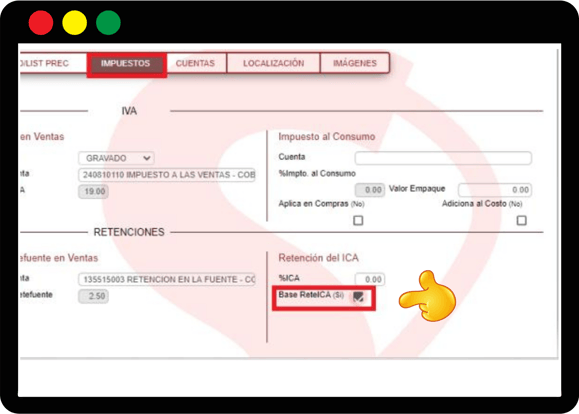Click the 19.00 IVA percentage field
Viewport: 579px width, 414px height.
click(93, 191)
